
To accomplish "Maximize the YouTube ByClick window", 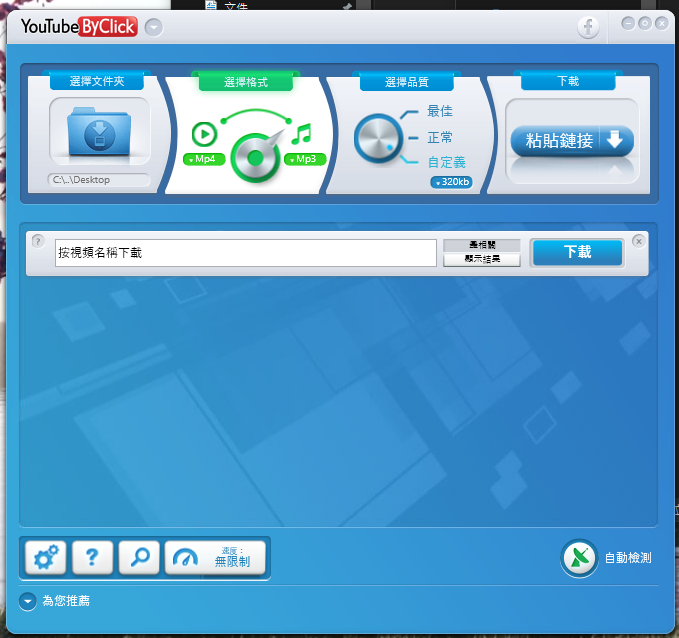I will 645,23.
